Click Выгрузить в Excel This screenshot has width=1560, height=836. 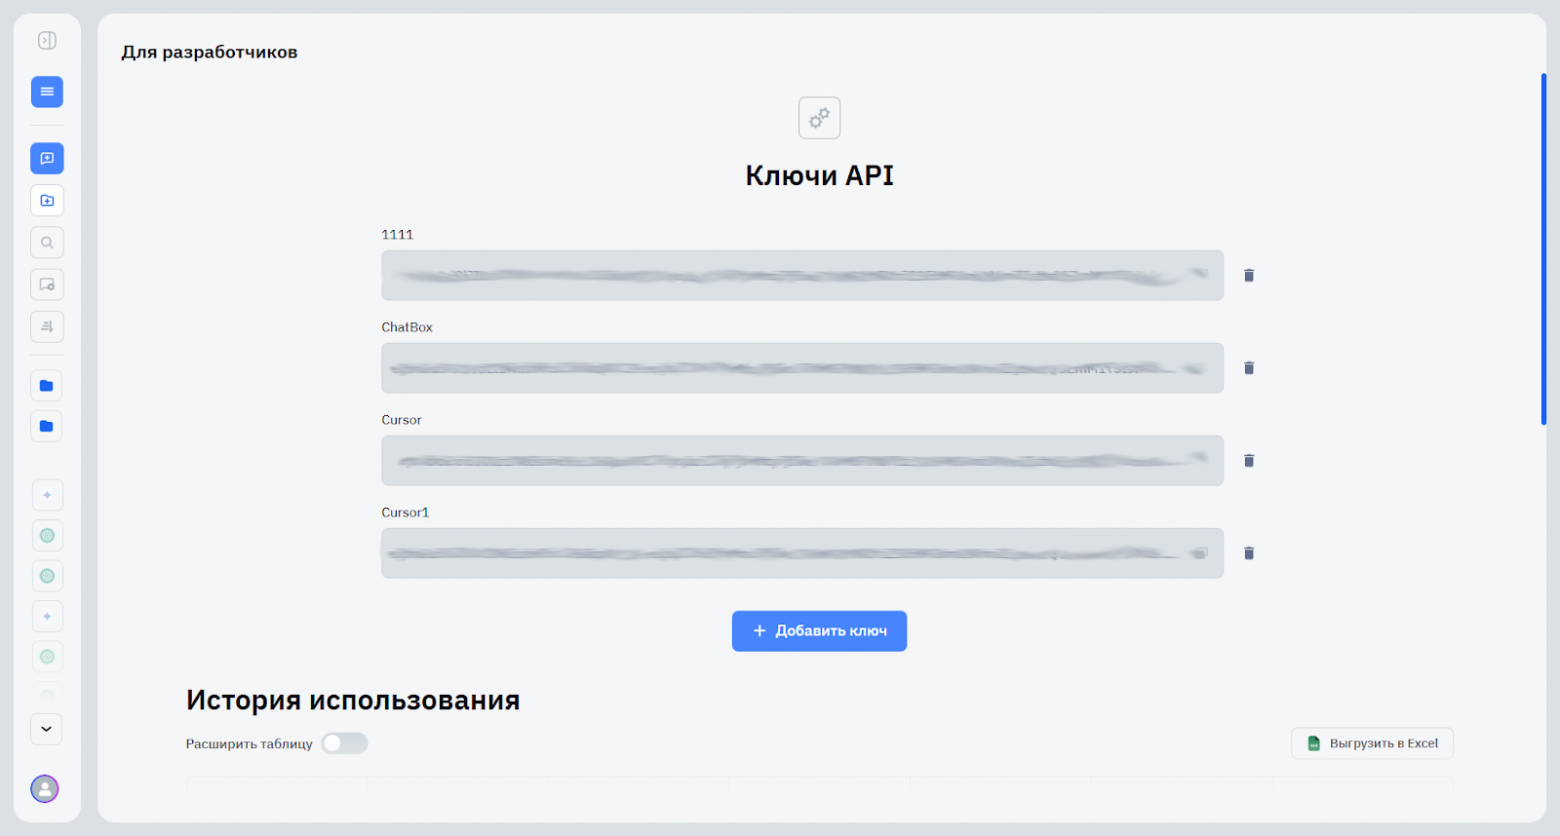click(x=1371, y=743)
